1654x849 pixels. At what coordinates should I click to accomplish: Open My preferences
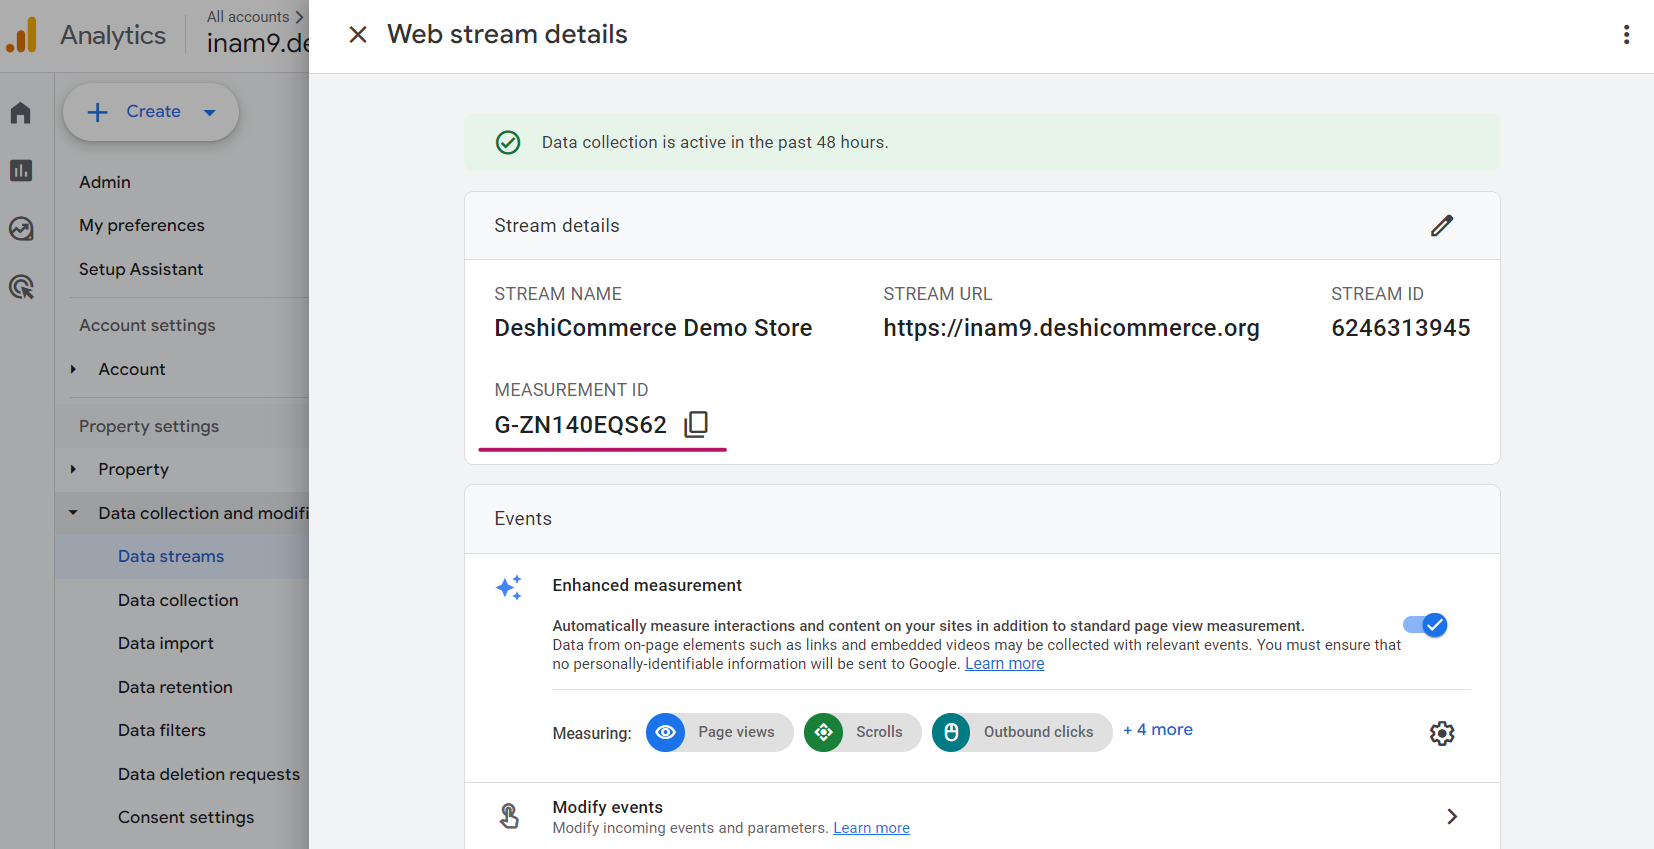point(142,226)
